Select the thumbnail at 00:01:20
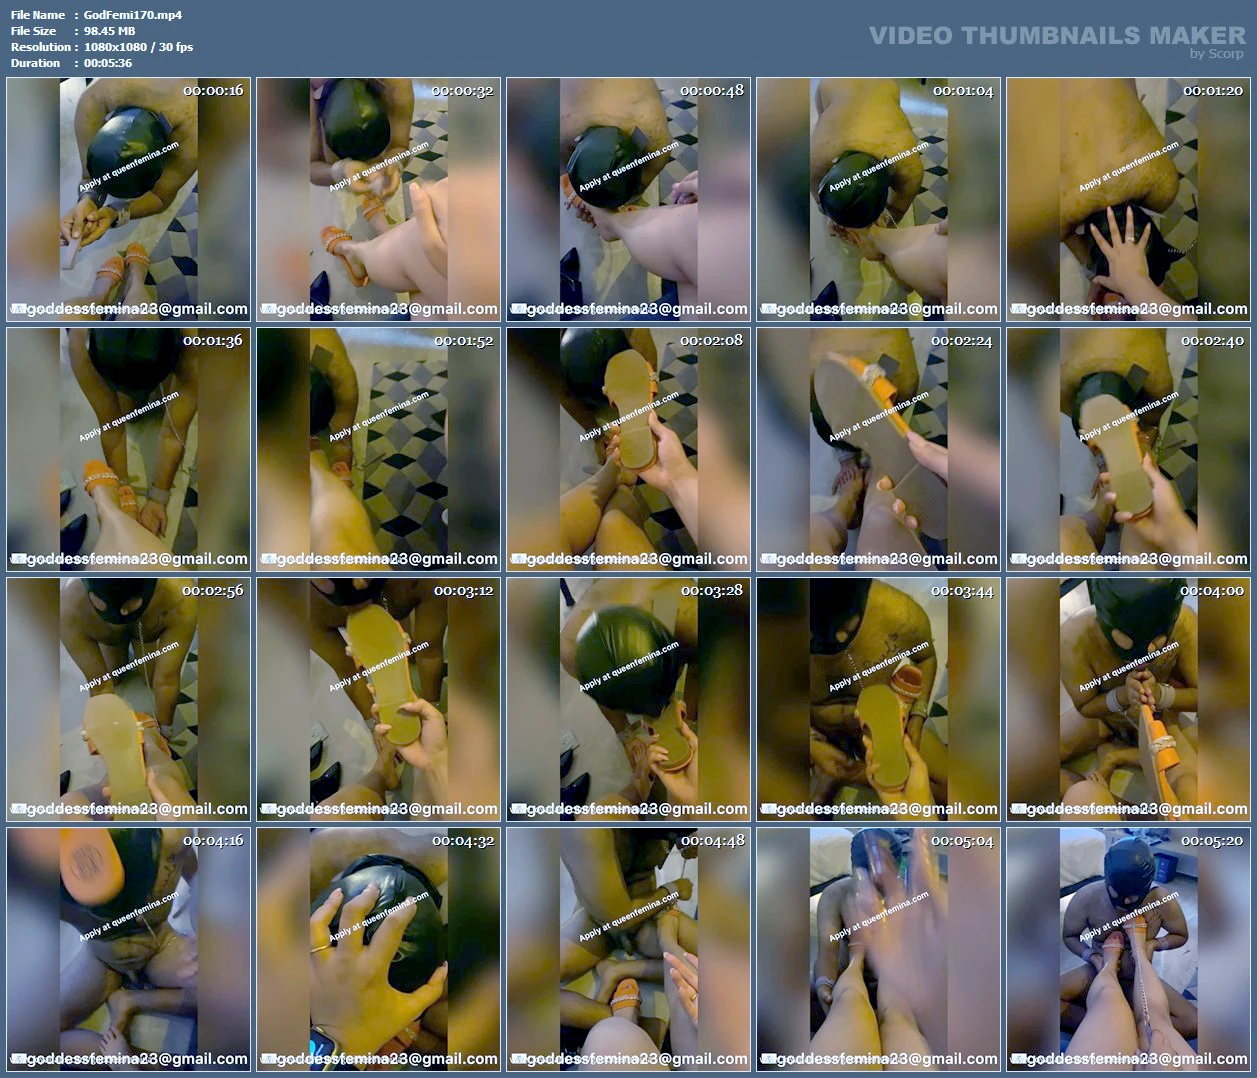 tap(1128, 200)
